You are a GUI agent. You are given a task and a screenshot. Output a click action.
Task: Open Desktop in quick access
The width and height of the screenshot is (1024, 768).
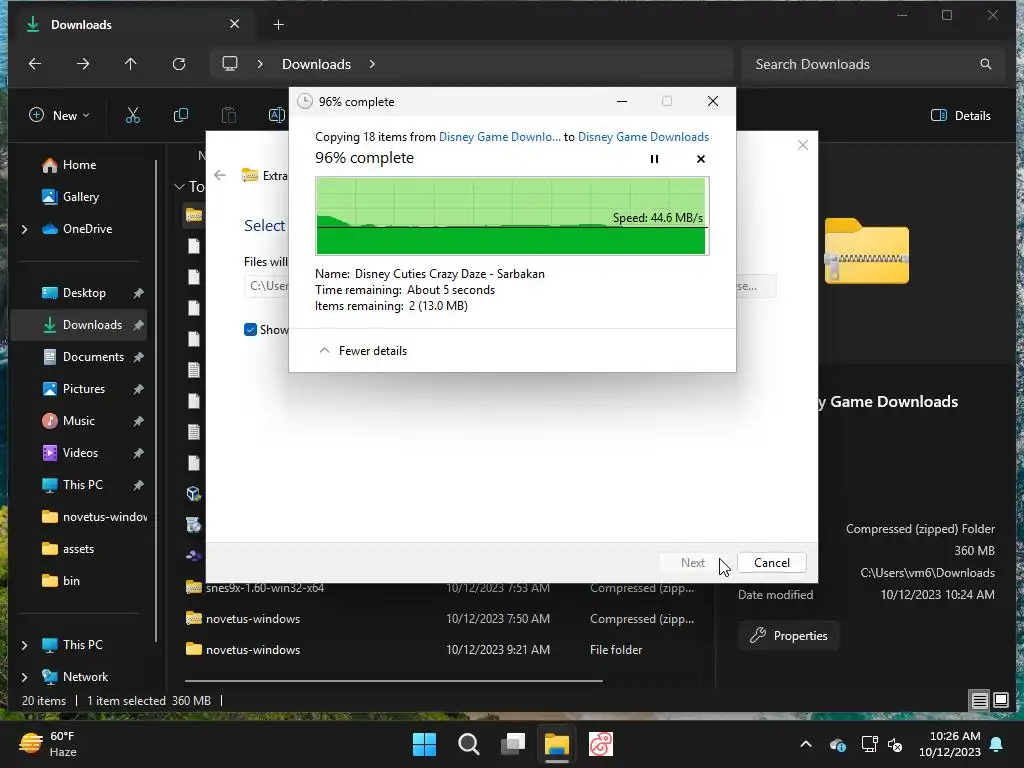pyautogui.click(x=78, y=293)
